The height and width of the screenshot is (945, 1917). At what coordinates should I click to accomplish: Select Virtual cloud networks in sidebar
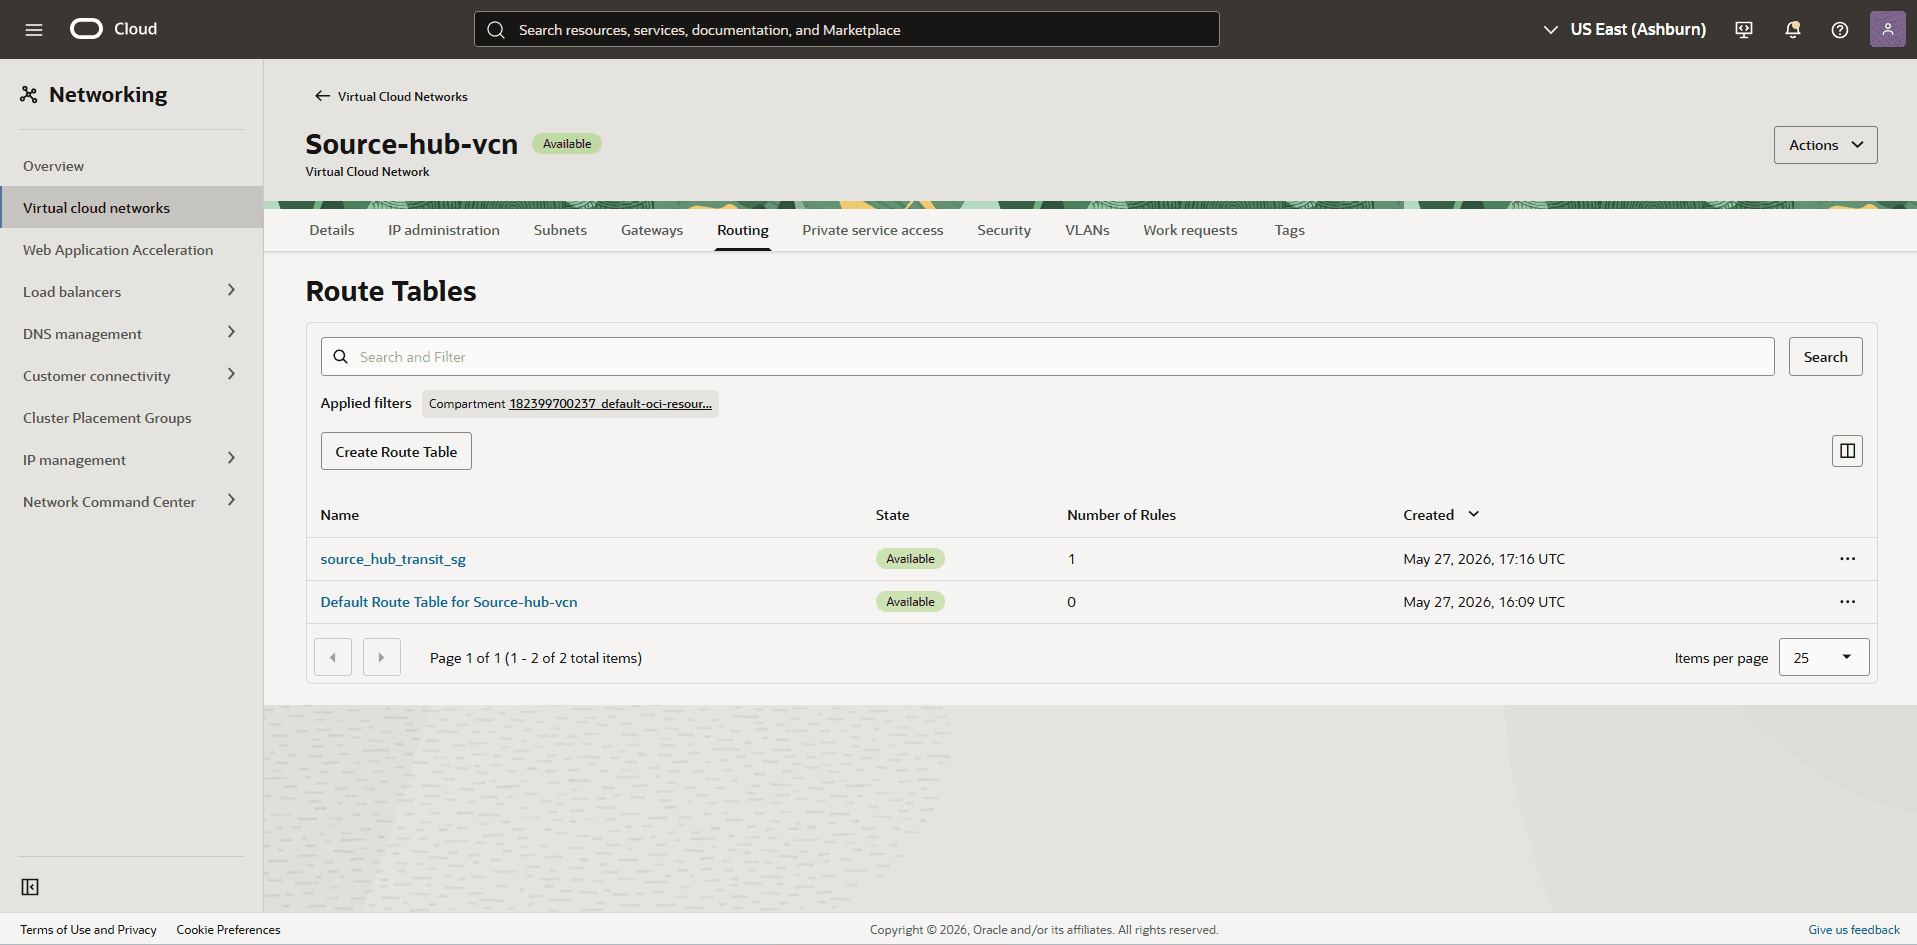[x=131, y=208]
